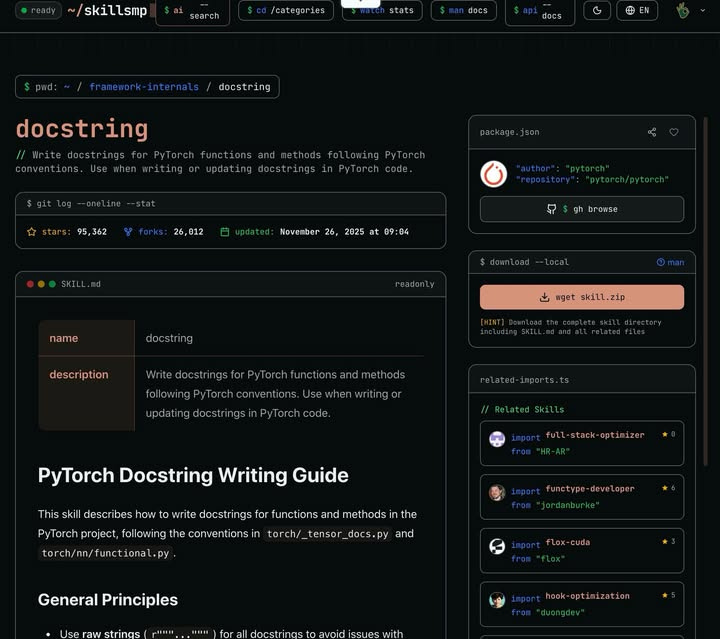This screenshot has height=639, width=720.
Task: Favorite the skill with the heart icon
Action: (674, 132)
